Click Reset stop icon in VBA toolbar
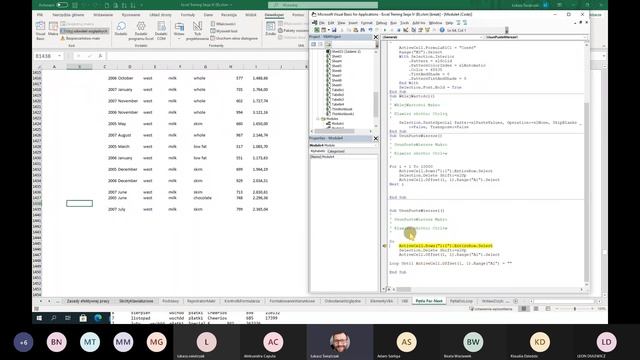640x360 pixels. (399, 30)
